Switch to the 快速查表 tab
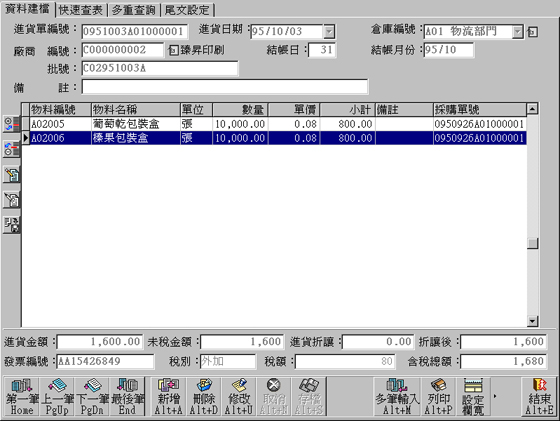 [x=81, y=10]
